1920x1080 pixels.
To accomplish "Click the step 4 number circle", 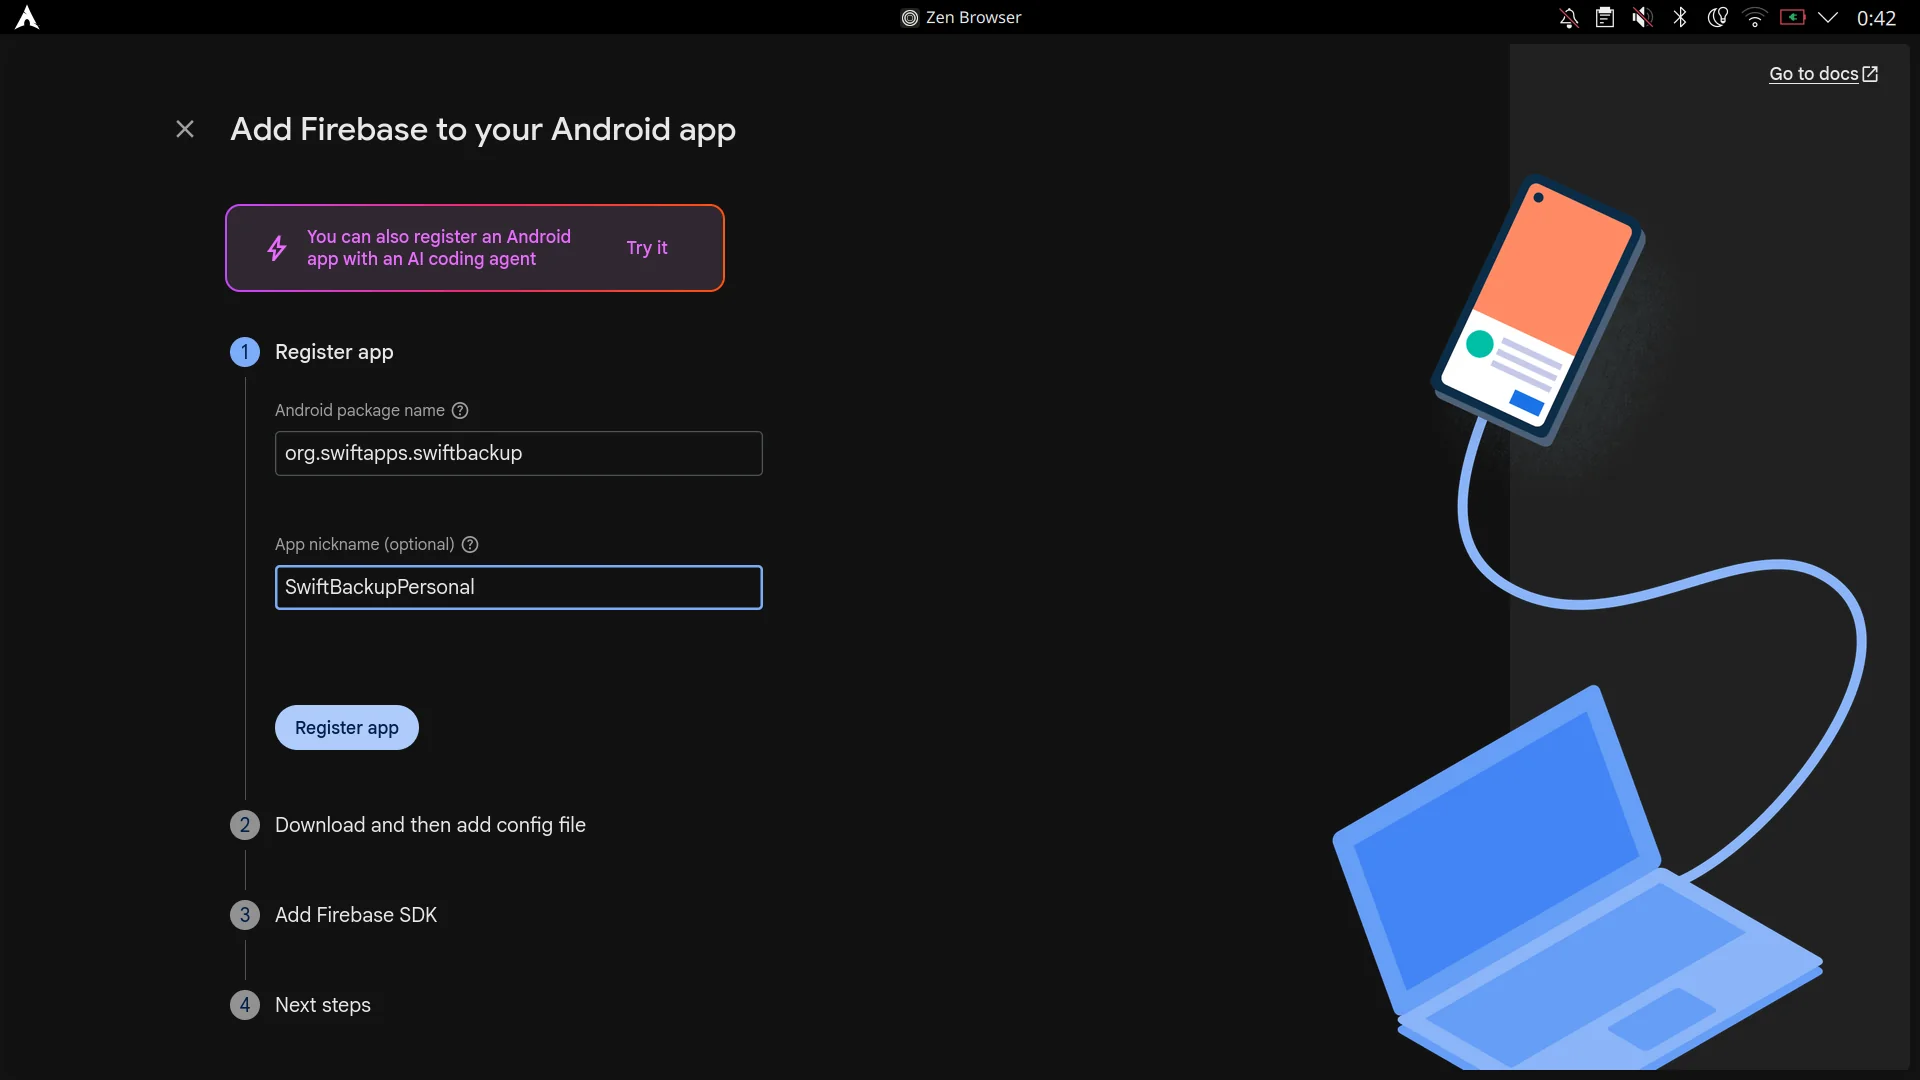I will [x=245, y=1005].
